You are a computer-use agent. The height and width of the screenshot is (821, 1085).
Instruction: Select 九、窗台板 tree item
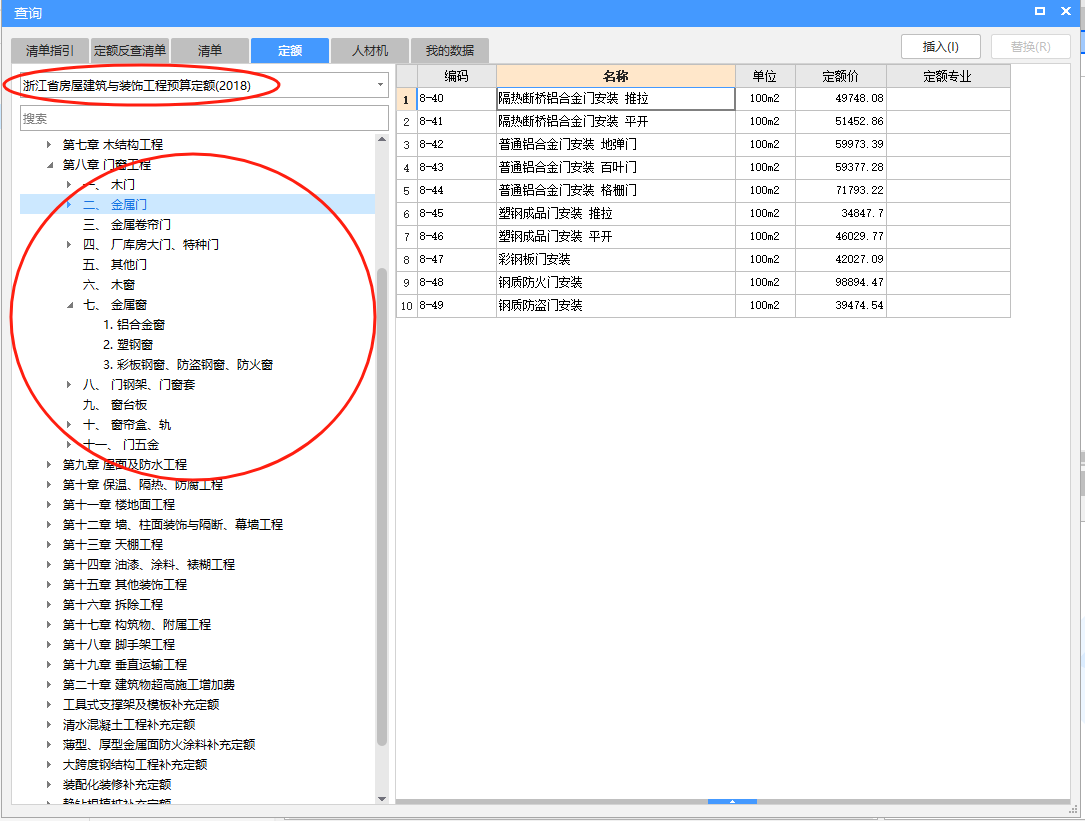point(115,405)
